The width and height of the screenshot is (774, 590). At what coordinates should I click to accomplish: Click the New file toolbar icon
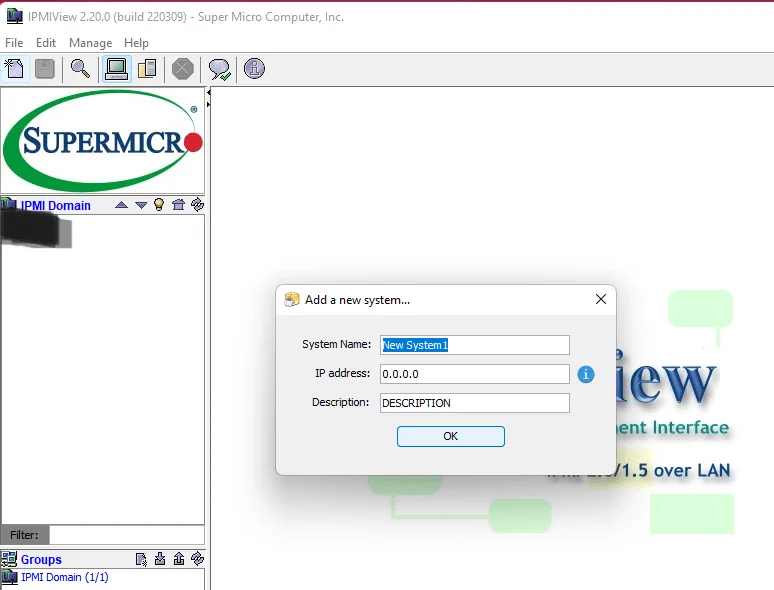[15, 69]
